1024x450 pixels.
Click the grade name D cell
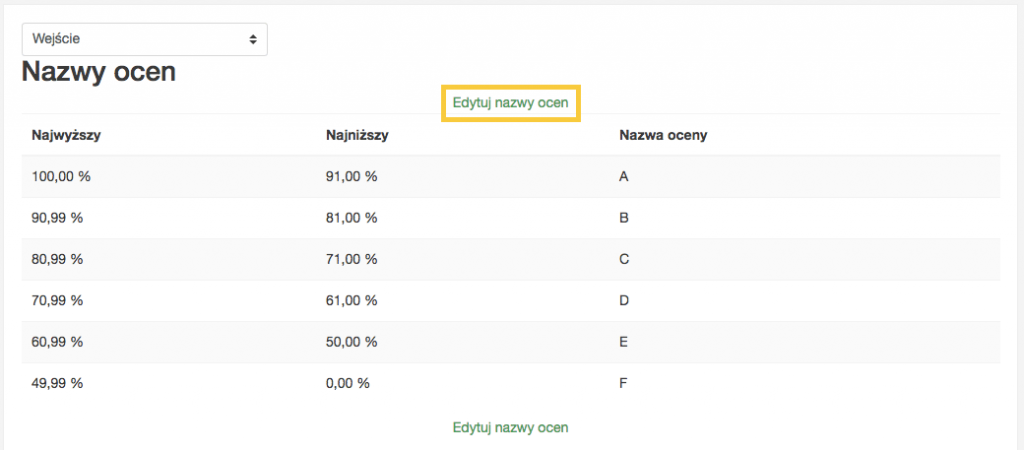click(x=624, y=300)
